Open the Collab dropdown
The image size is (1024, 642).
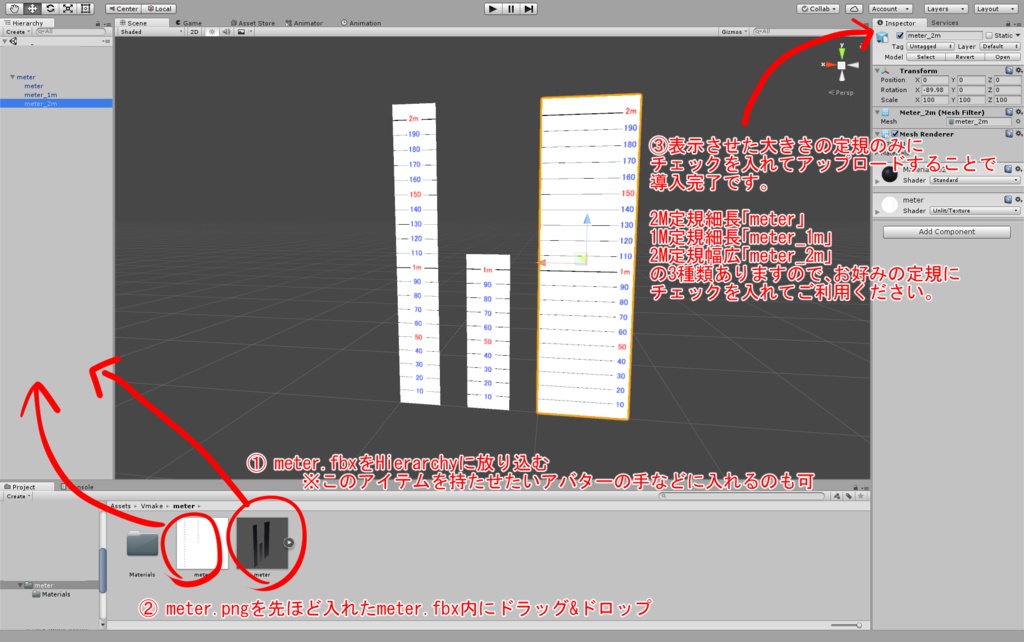point(819,8)
